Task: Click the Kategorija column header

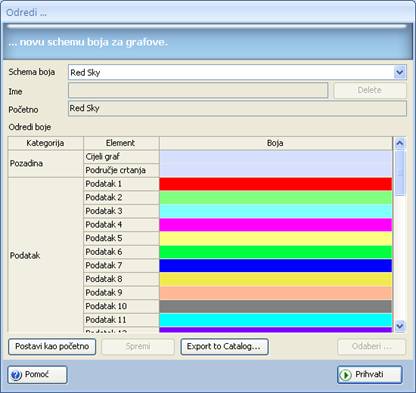Action: pyautogui.click(x=45, y=143)
